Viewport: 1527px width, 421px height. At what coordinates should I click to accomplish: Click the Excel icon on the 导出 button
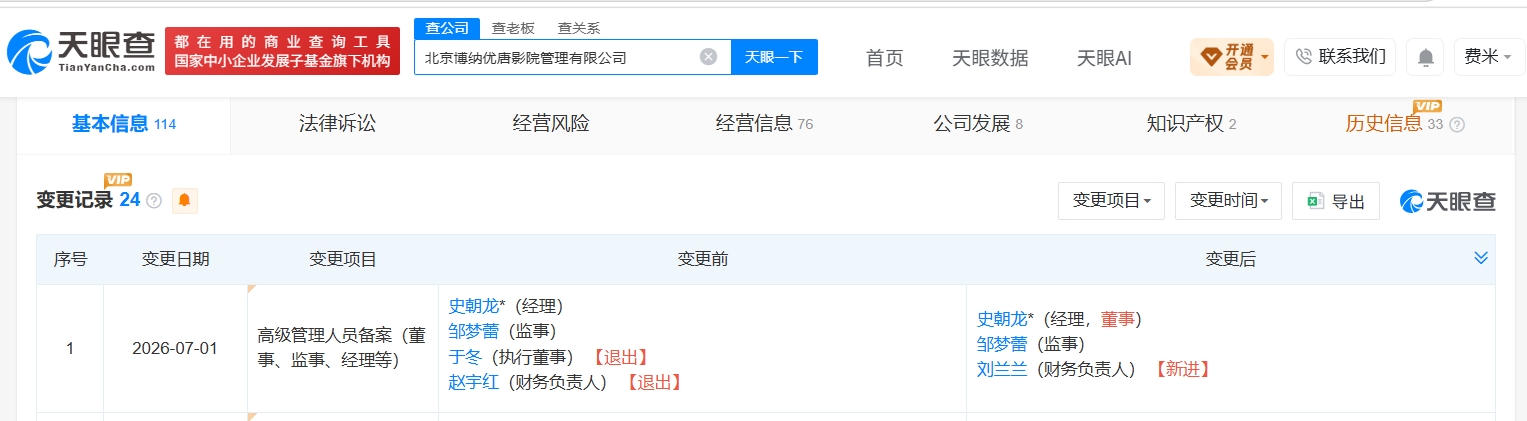1315,201
